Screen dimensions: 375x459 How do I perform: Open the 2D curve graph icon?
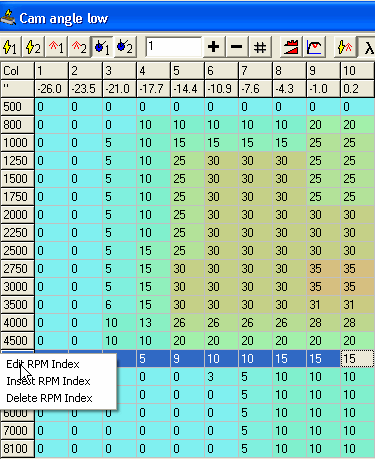314,47
